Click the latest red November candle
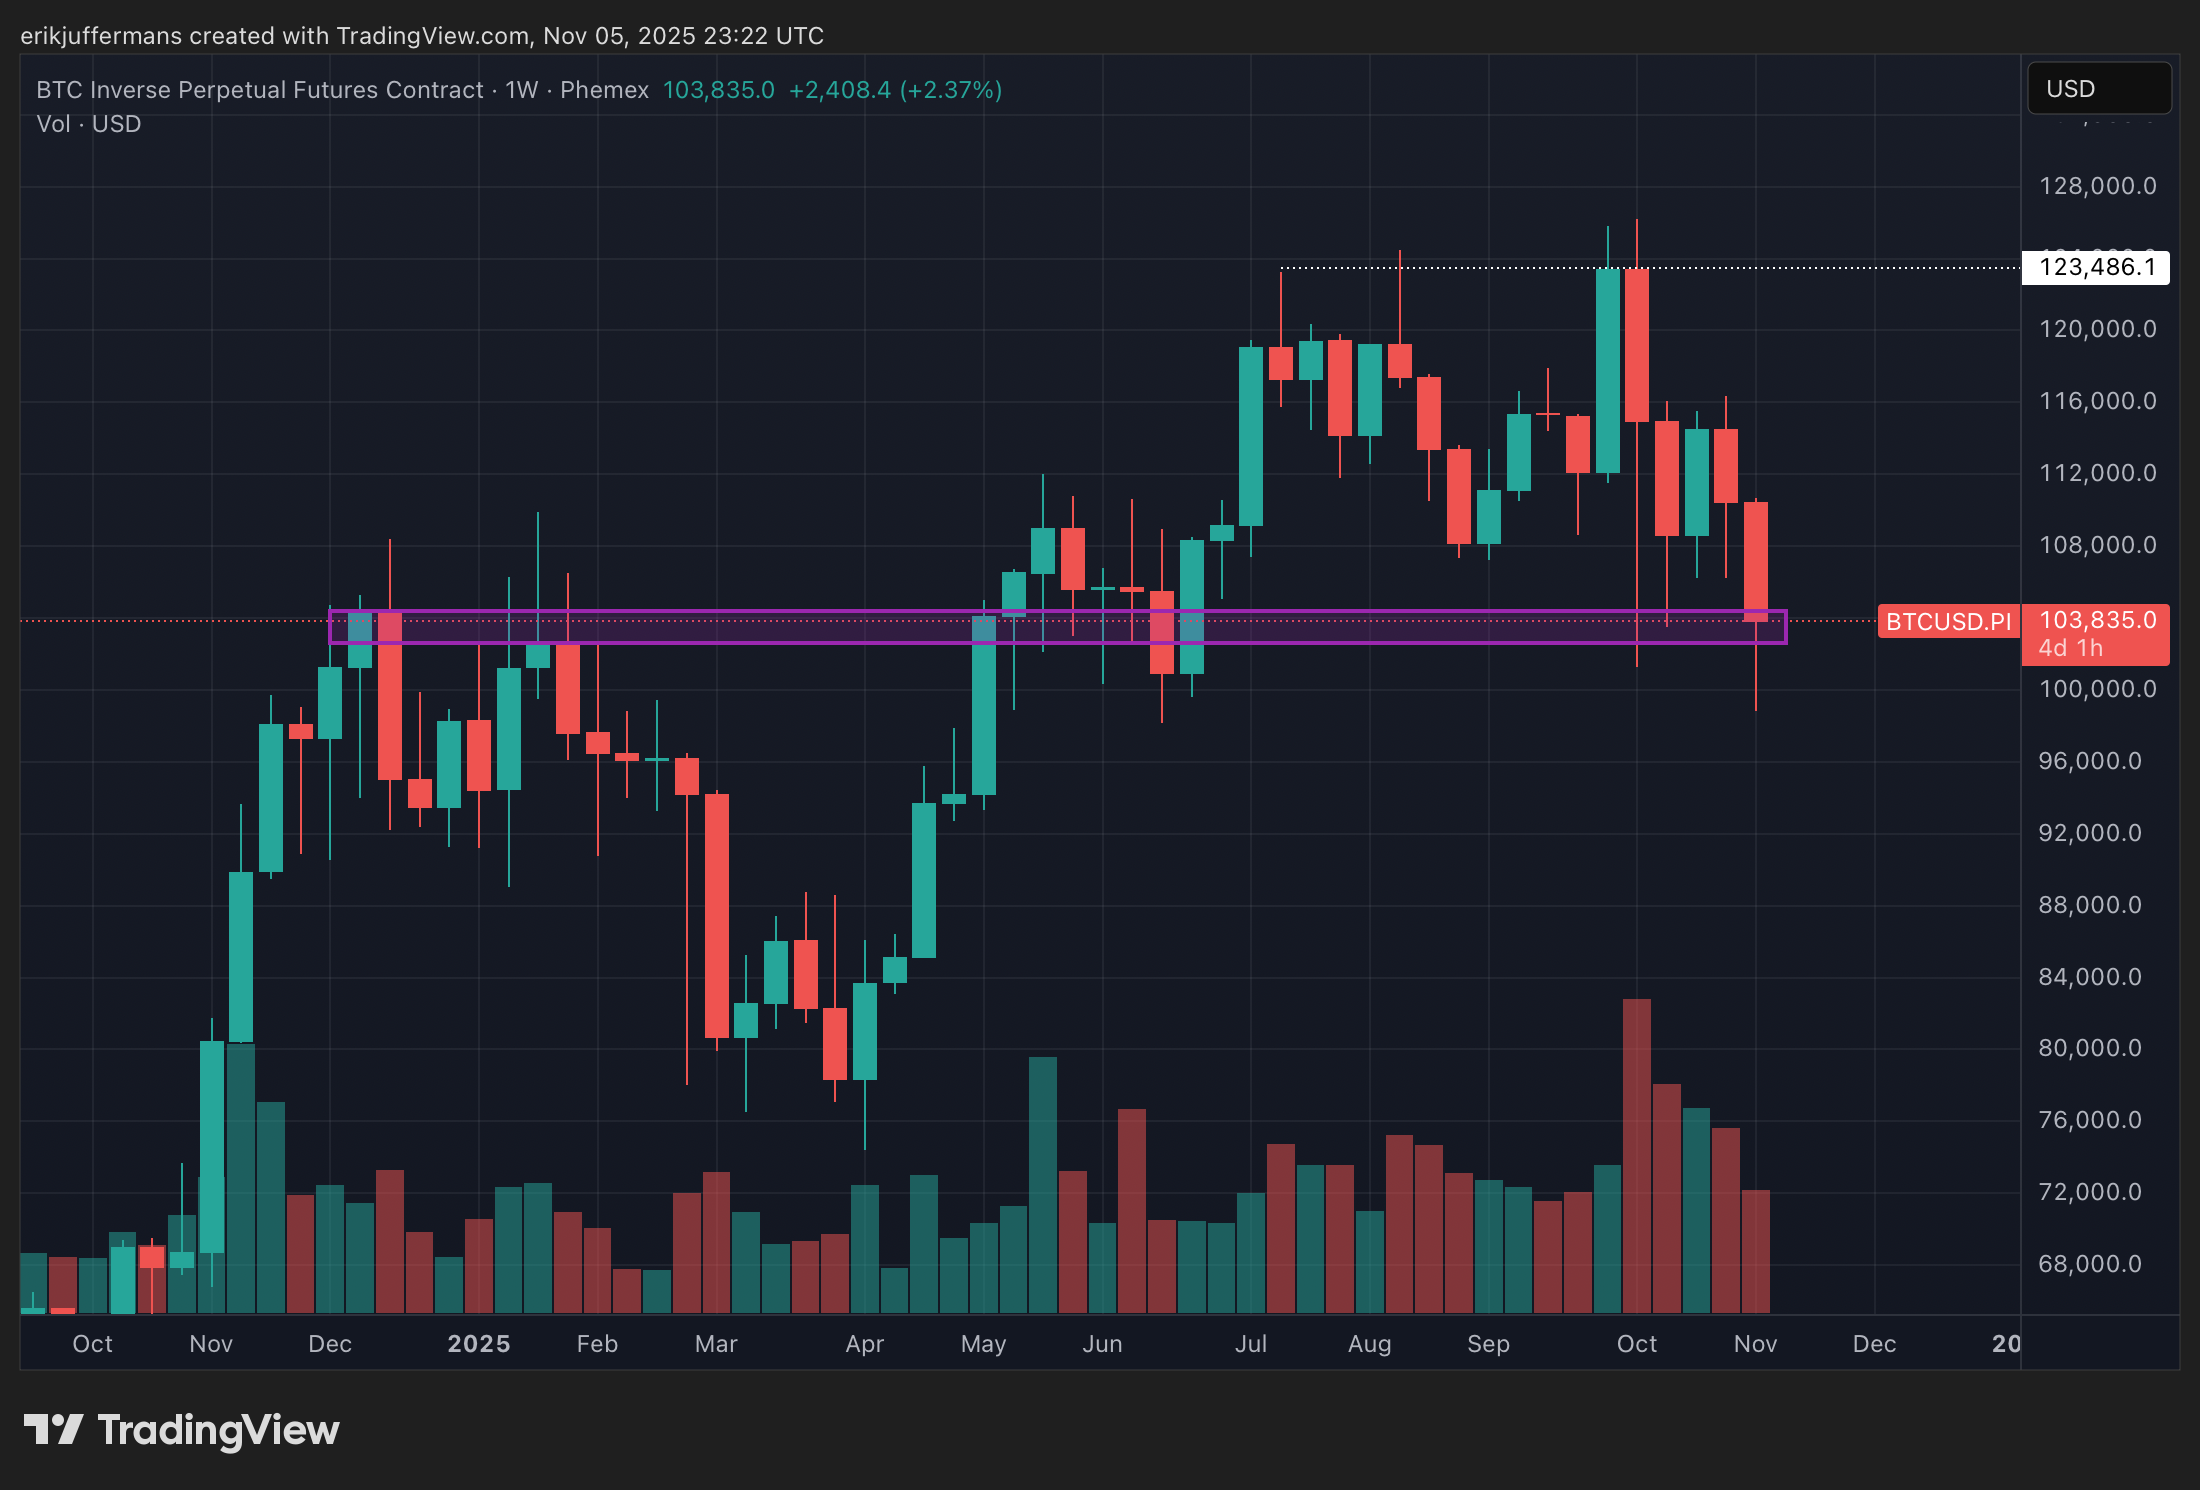 tap(1755, 560)
